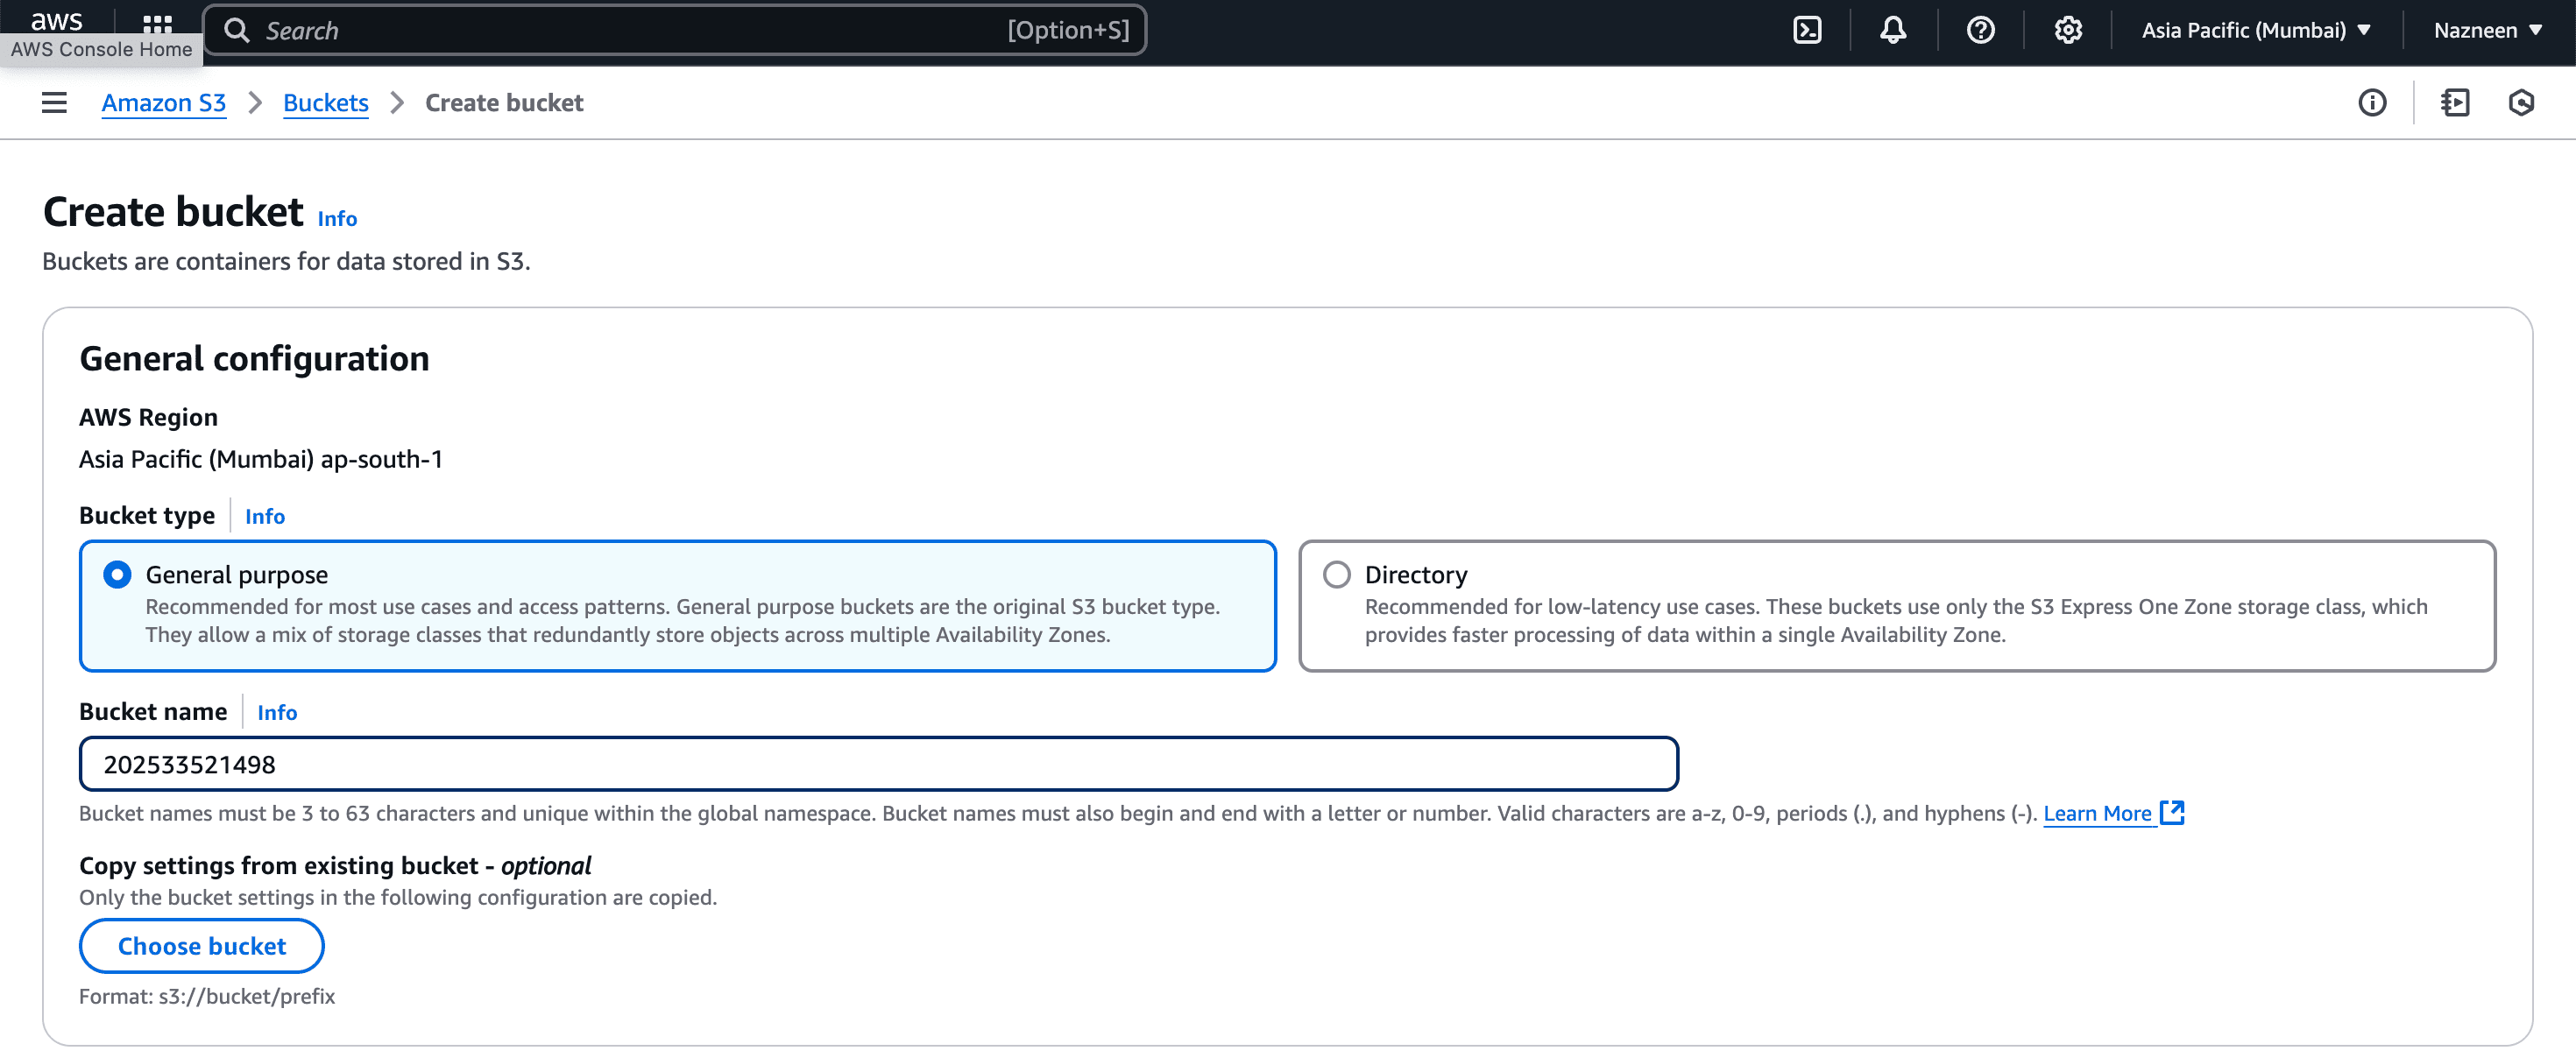Image resolution: width=2576 pixels, height=1058 pixels.
Task: Click the 'Format: s3://bucket/prefix' text
Action: coord(207,996)
